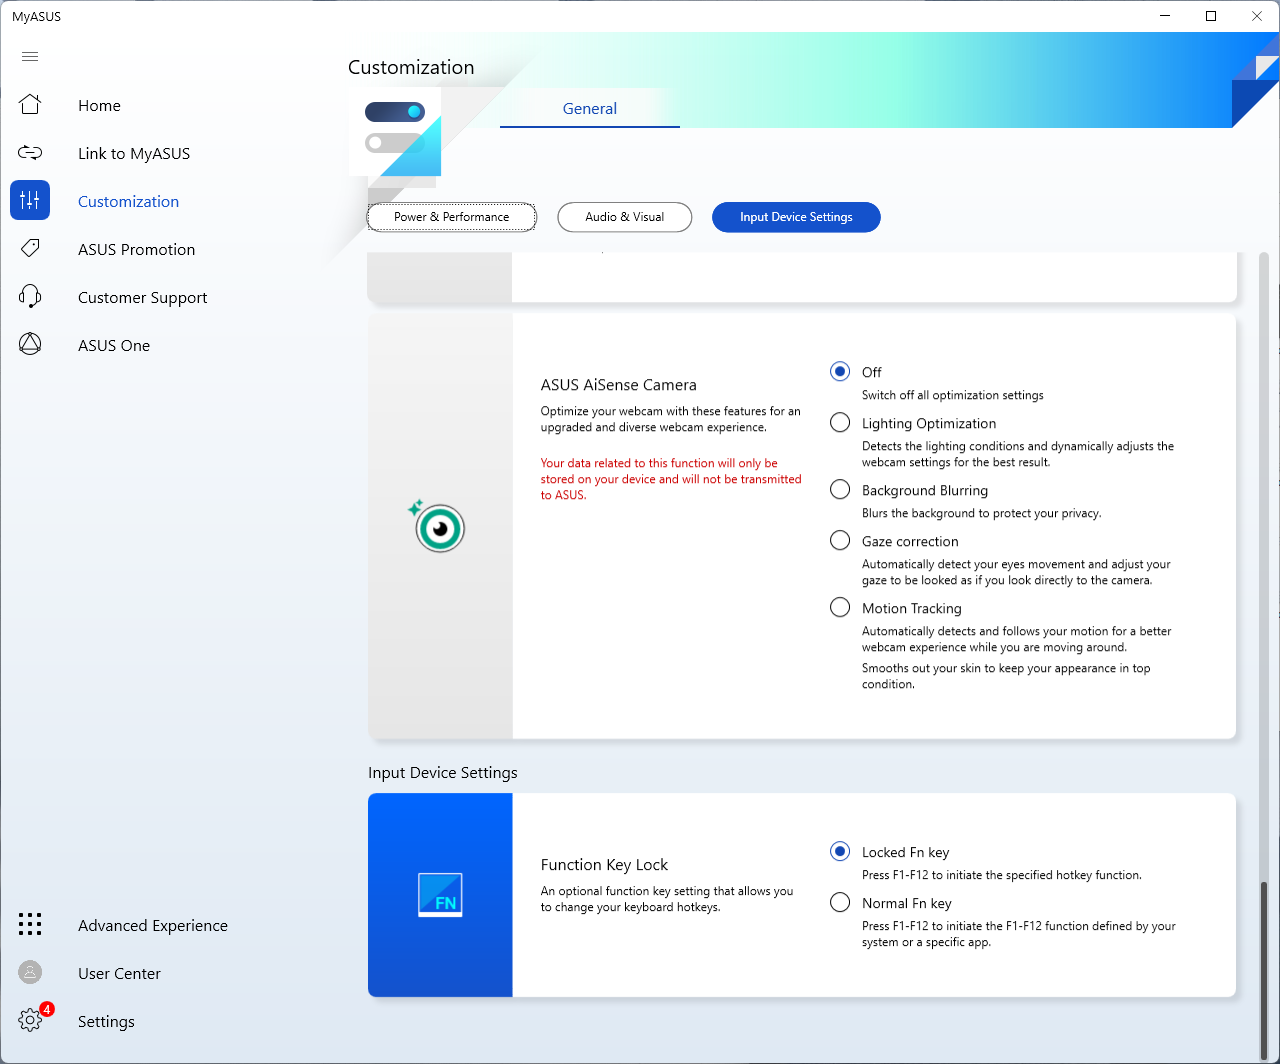Image resolution: width=1280 pixels, height=1064 pixels.
Task: Select the AiSense Camera Off option
Action: coord(840,371)
